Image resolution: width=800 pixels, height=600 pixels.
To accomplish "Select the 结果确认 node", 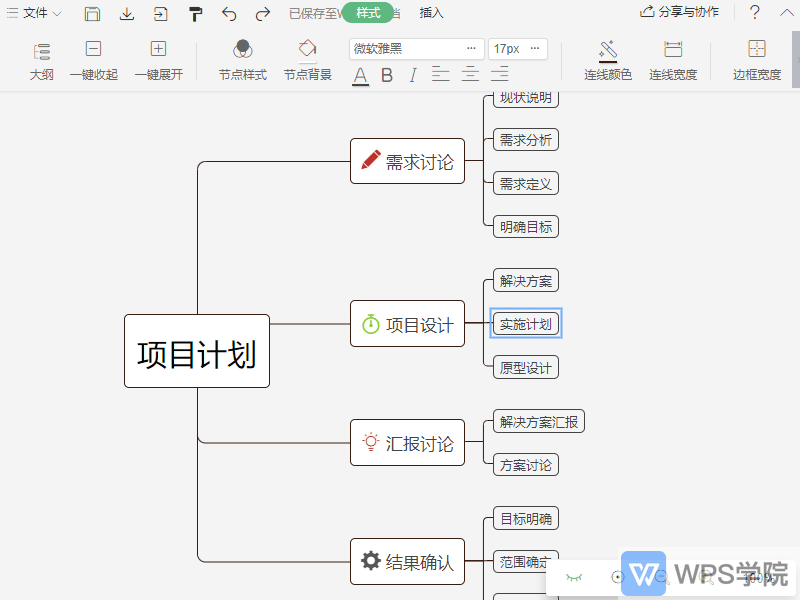I will (407, 561).
